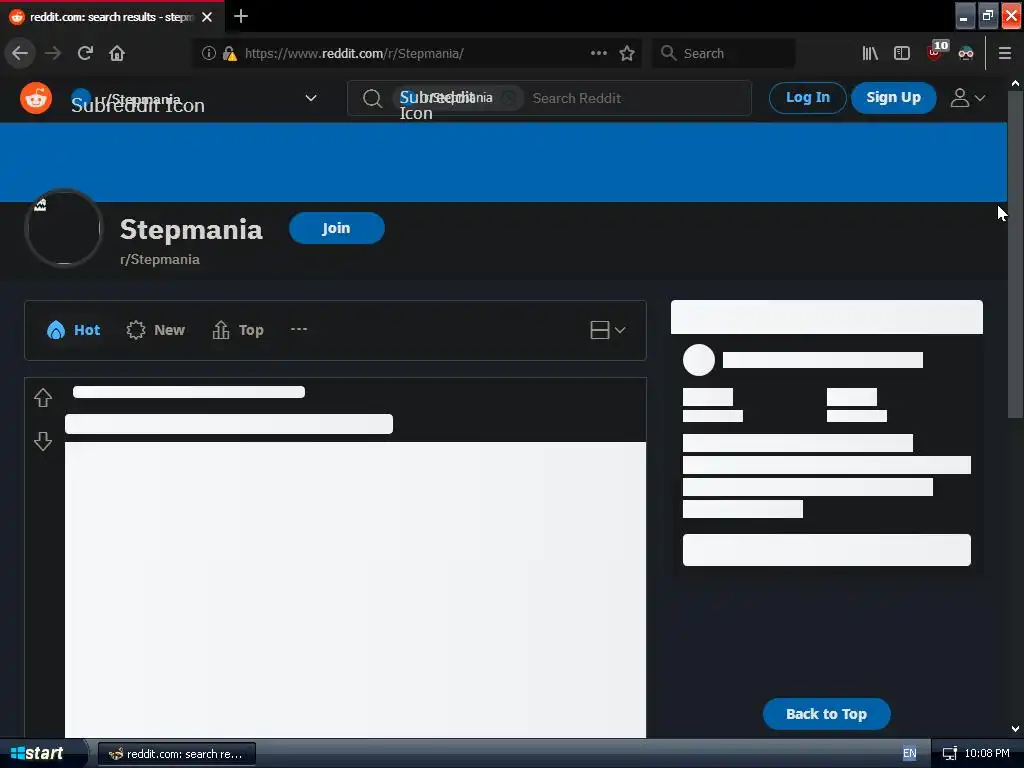The width and height of the screenshot is (1024, 768).
Task: Click the padlock warning icon in the address bar
Action: (x=229, y=53)
